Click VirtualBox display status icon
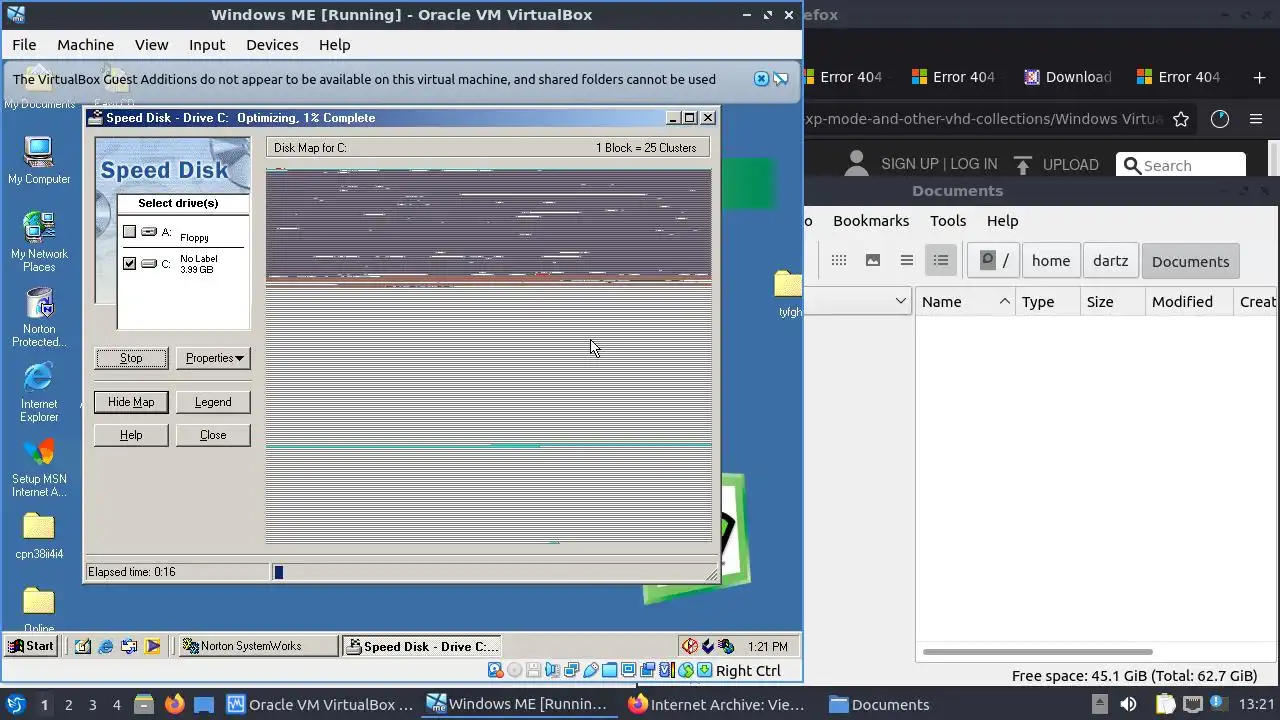1280x720 pixels. [628, 671]
